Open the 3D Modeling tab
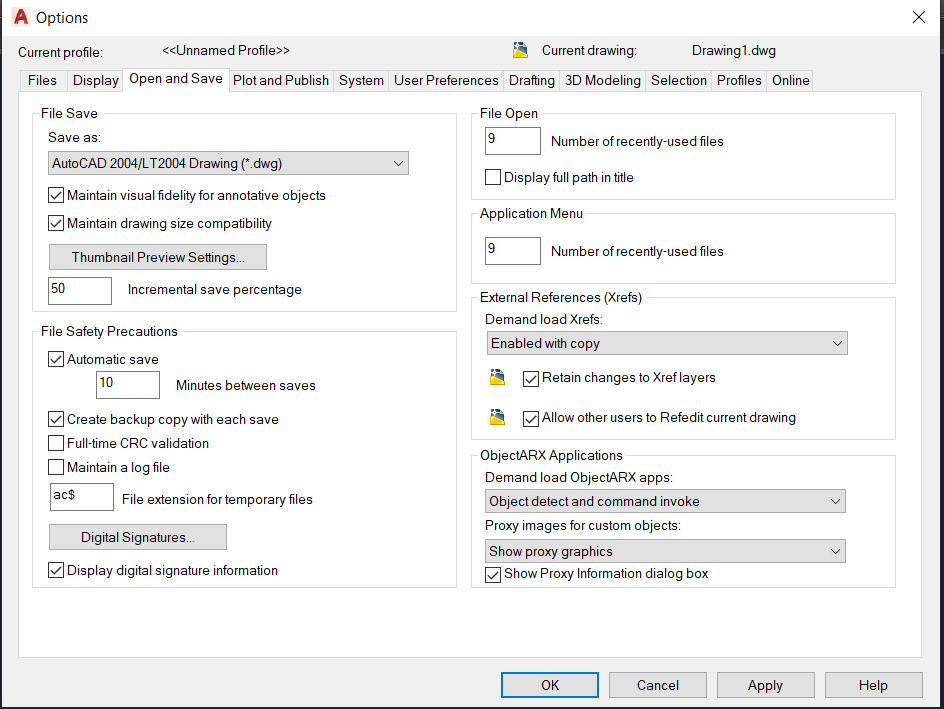Screen dimensions: 944x709 coord(603,80)
